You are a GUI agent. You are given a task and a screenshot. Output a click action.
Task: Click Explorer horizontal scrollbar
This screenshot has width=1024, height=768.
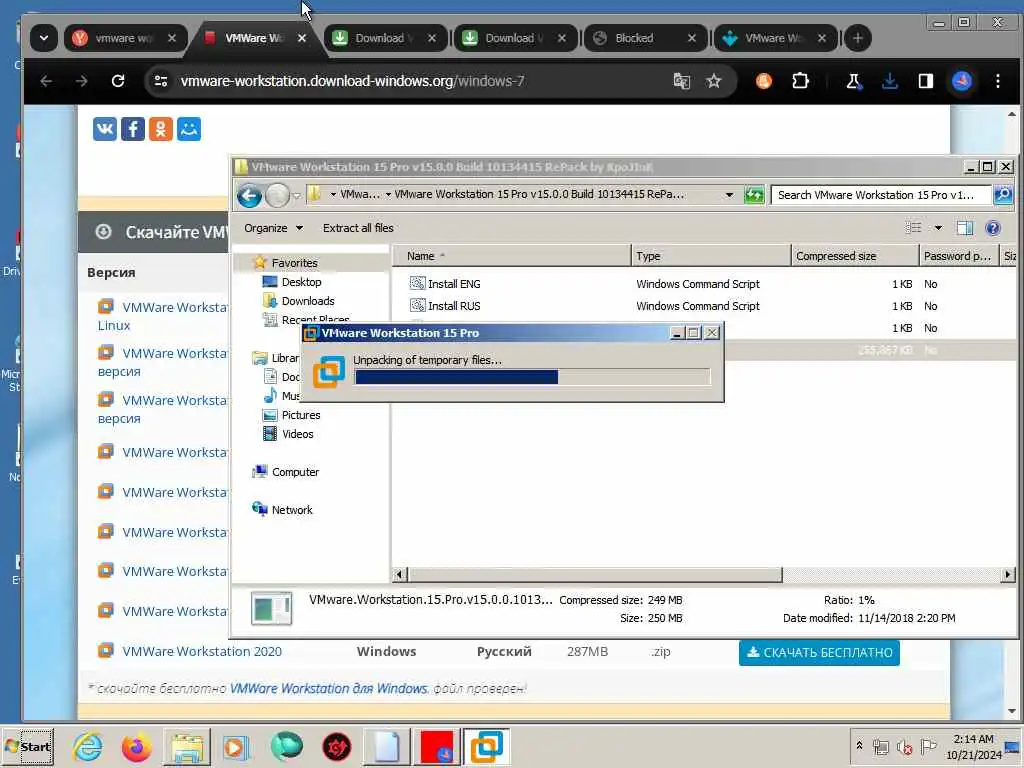[595, 575]
